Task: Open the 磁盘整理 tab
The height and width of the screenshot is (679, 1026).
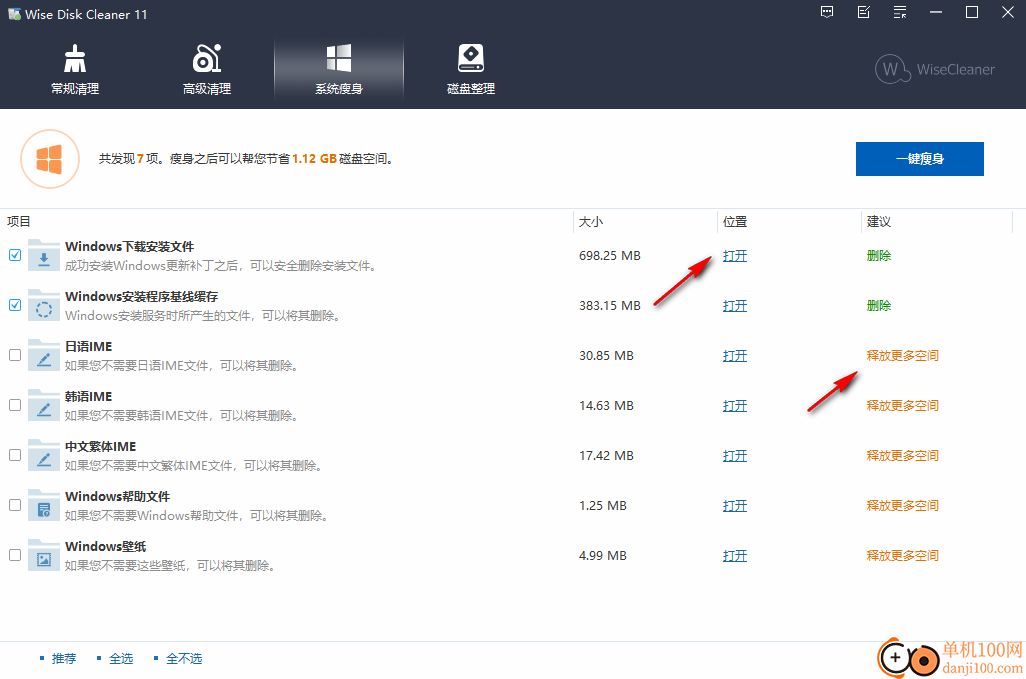Action: pos(470,69)
